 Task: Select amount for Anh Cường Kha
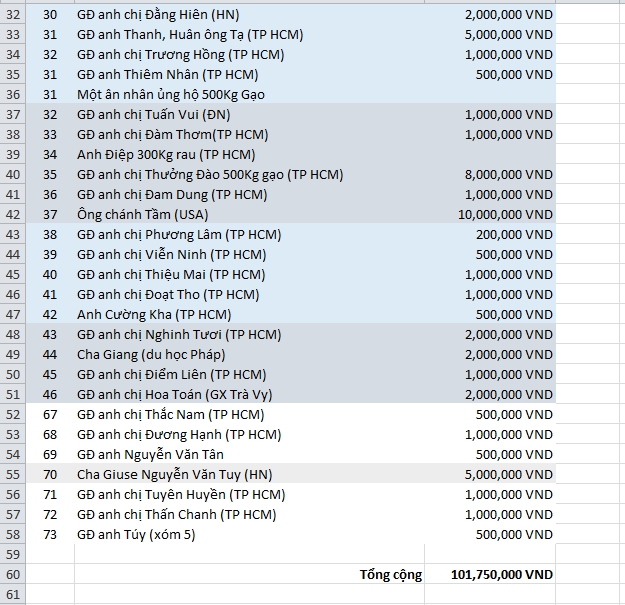(x=490, y=314)
